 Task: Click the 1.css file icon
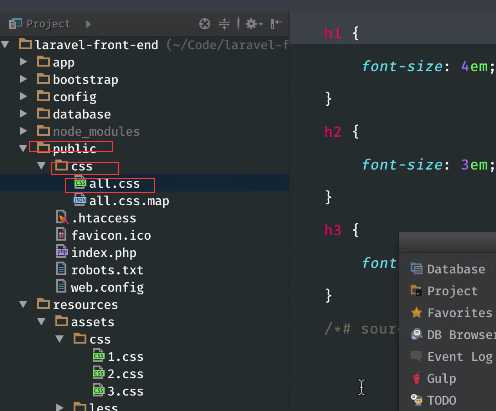(x=99, y=356)
